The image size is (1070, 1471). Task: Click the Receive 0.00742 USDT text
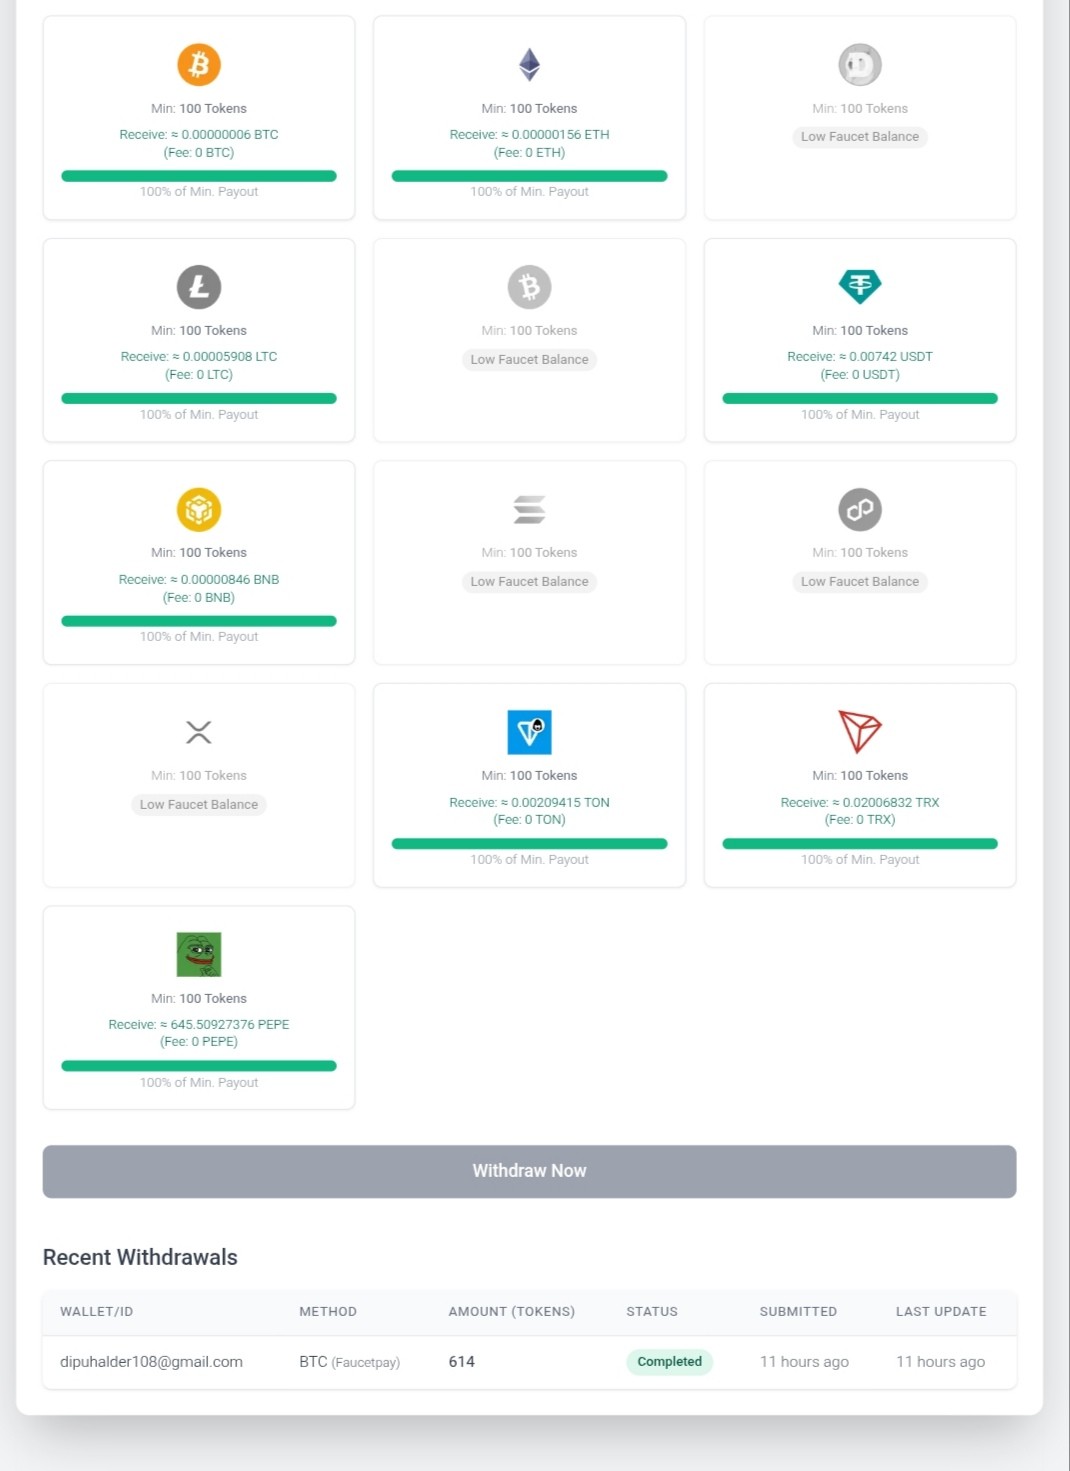pos(860,356)
